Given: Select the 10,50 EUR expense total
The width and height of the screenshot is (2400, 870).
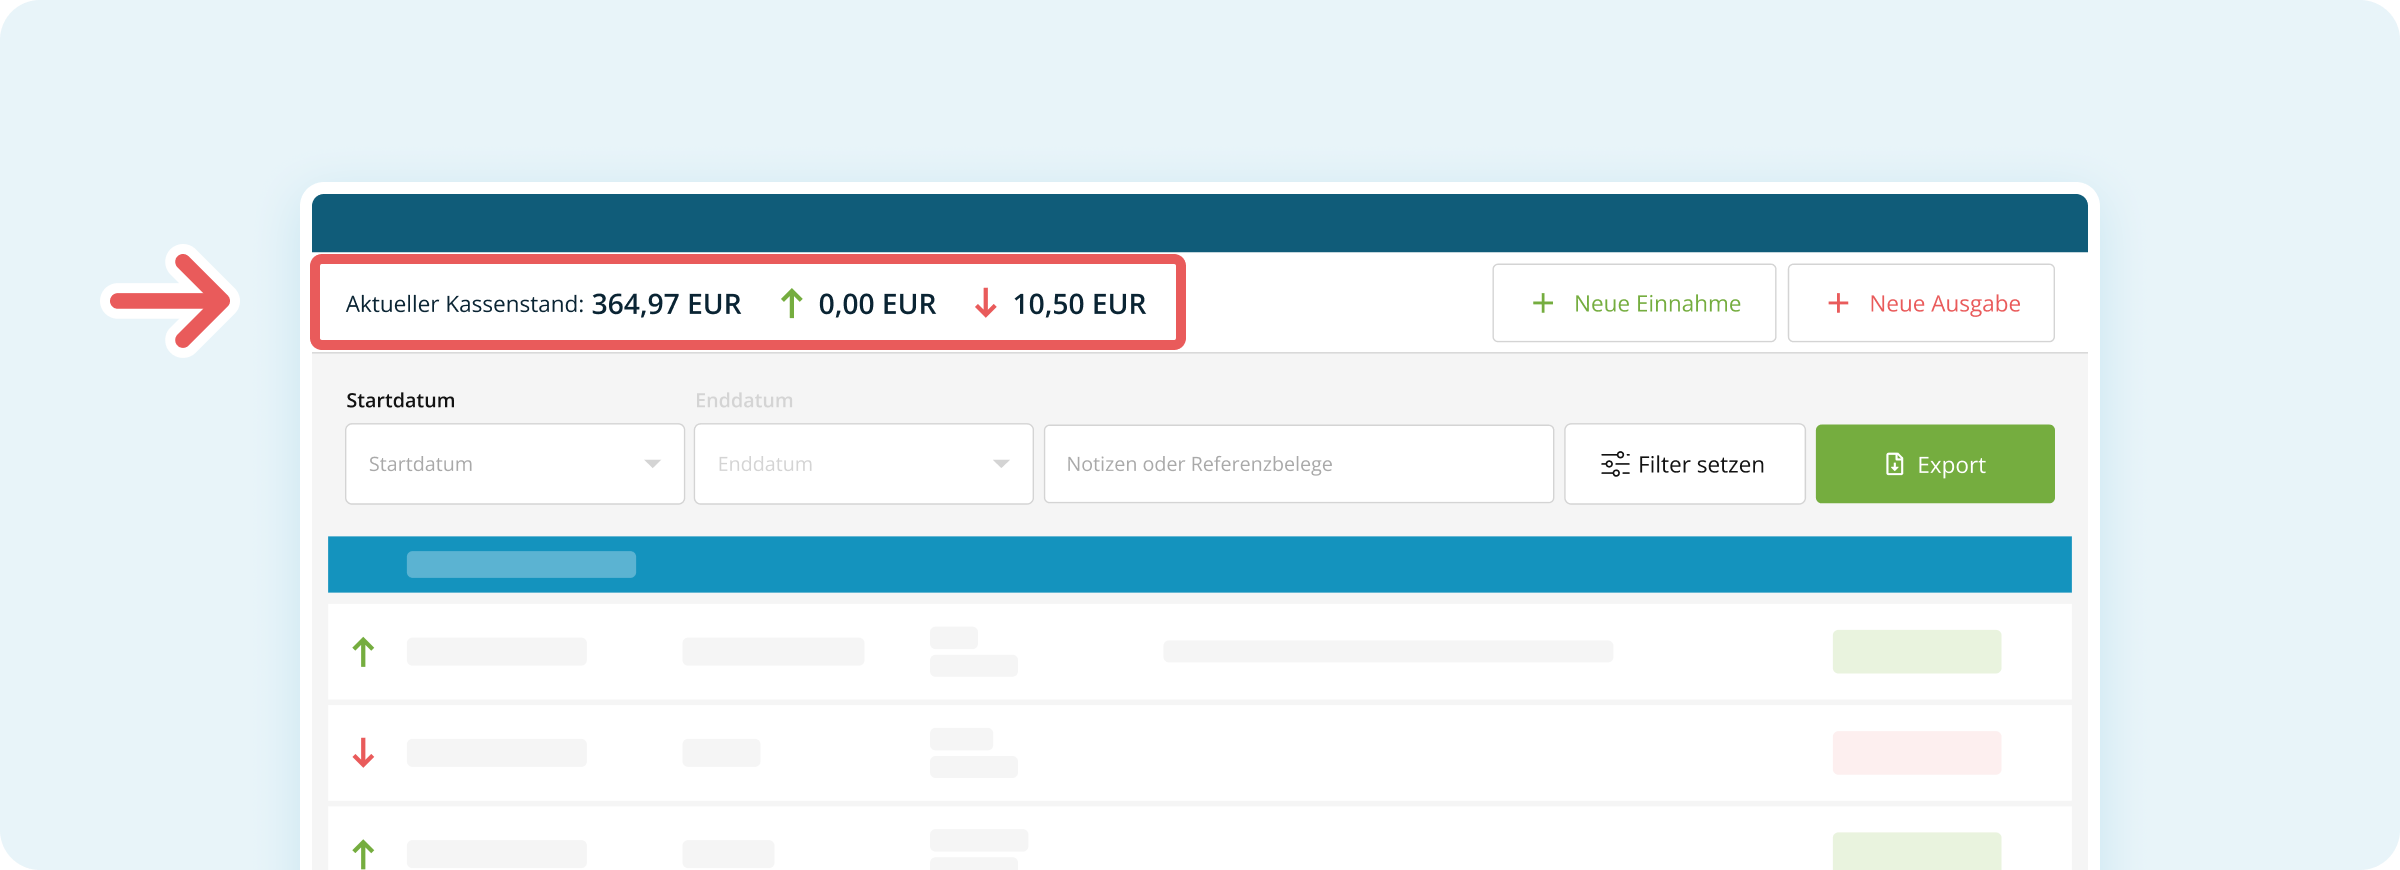Looking at the screenshot, I should (1079, 304).
